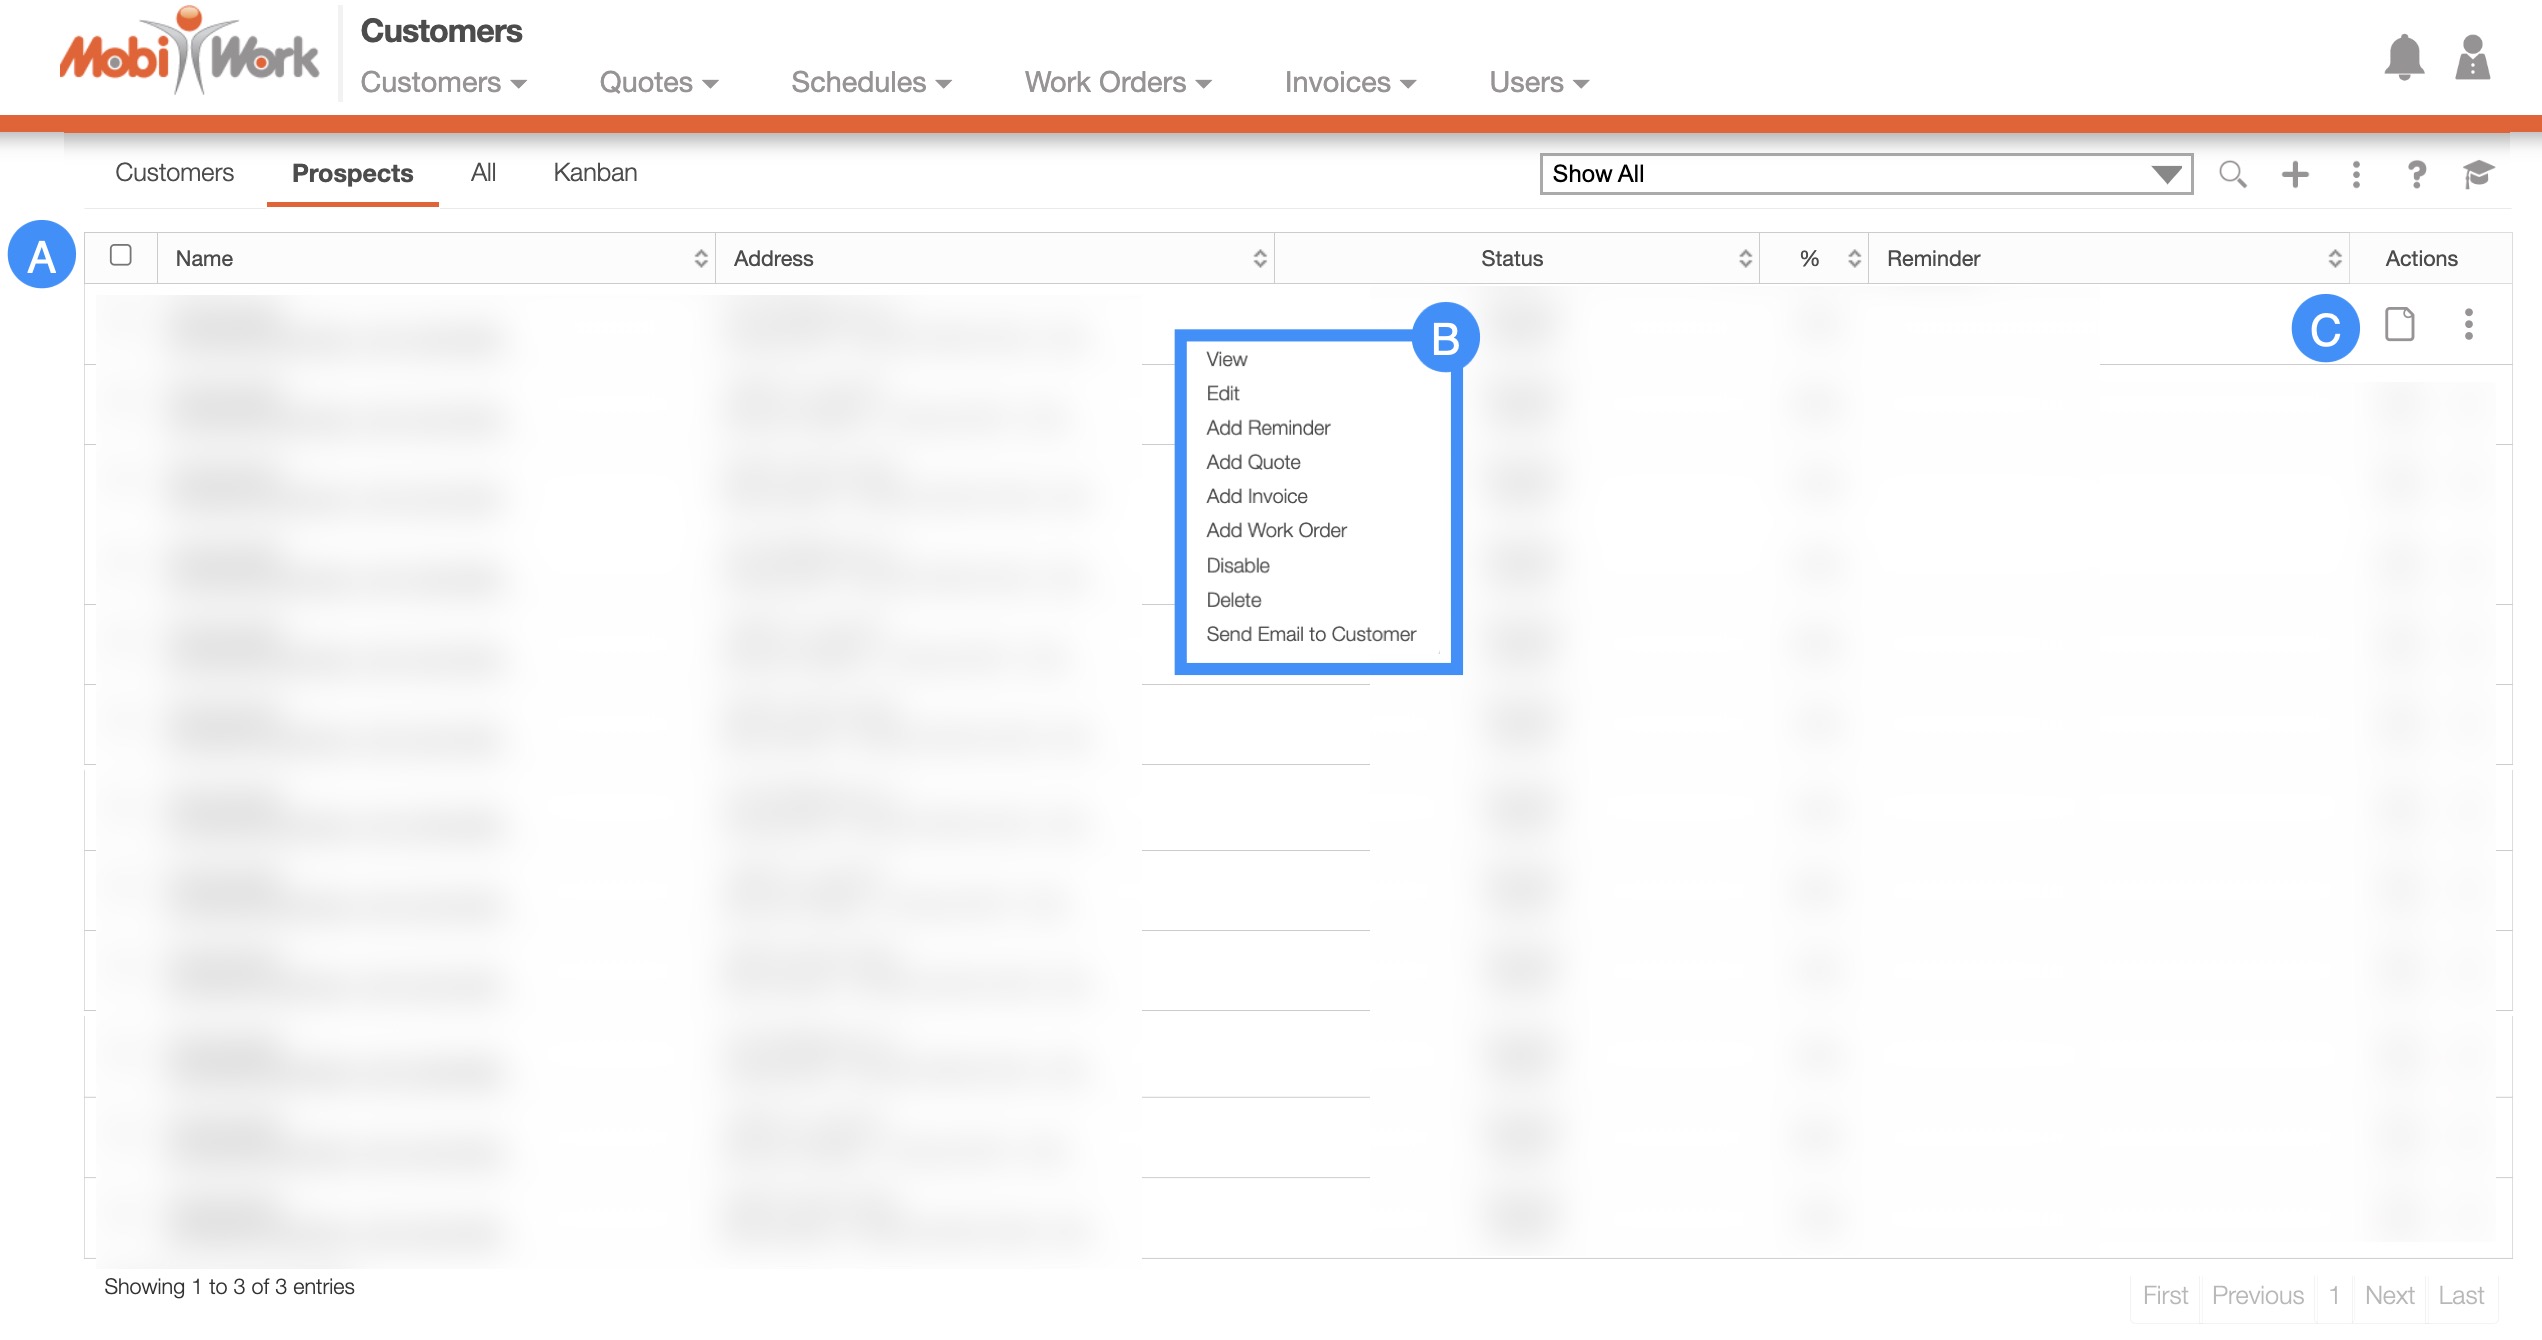Switch to the Kanban tab
2542x1340 pixels.
(x=595, y=172)
